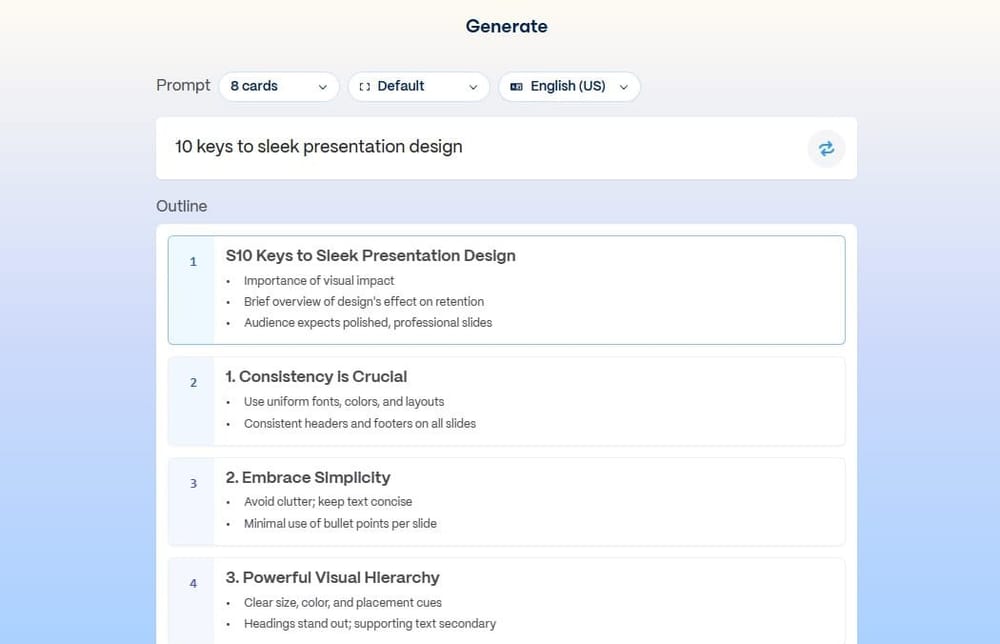Expand the English (US) language dropdown

tap(569, 86)
